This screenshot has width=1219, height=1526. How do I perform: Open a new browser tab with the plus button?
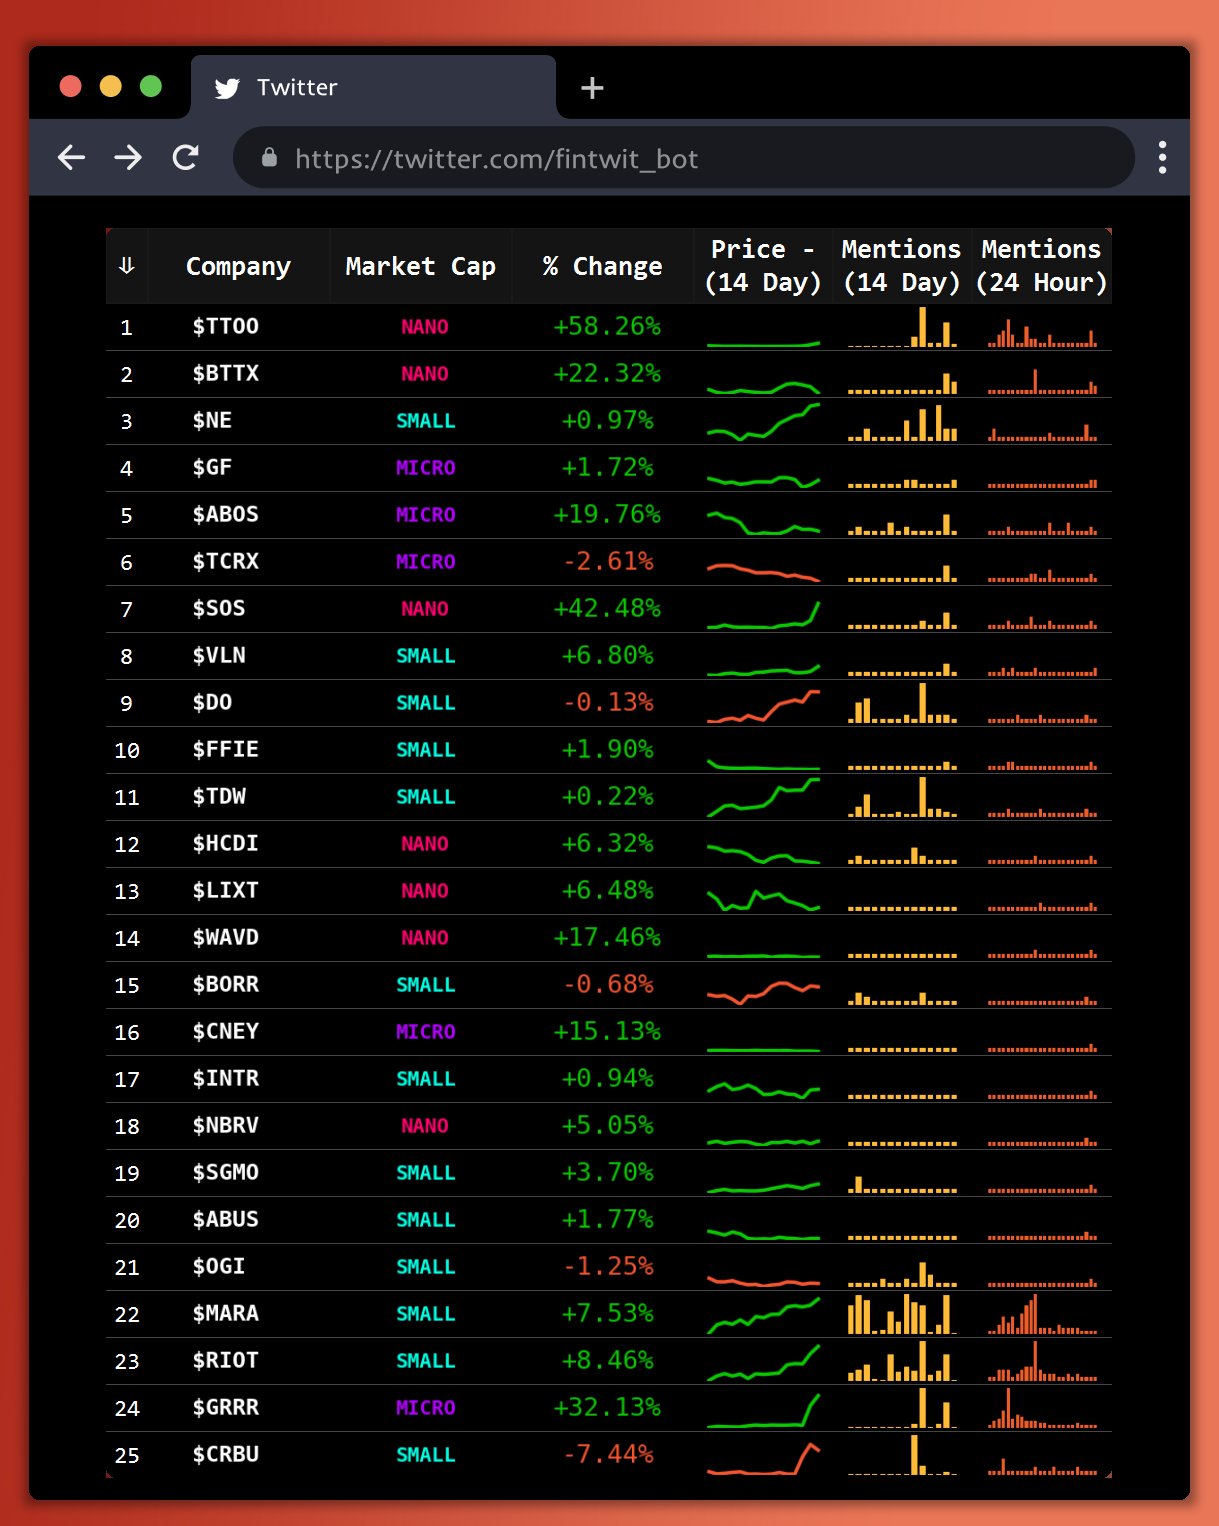592,87
